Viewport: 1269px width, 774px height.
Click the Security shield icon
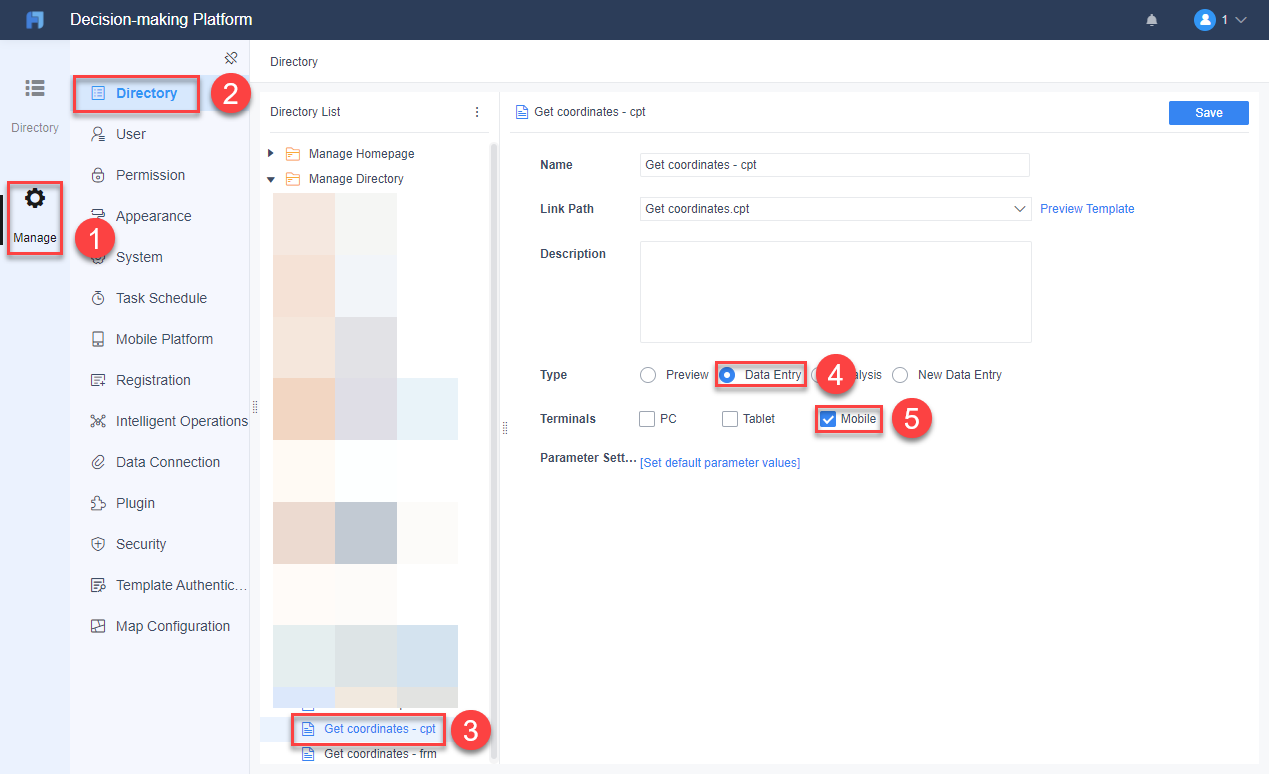pyautogui.click(x=98, y=544)
